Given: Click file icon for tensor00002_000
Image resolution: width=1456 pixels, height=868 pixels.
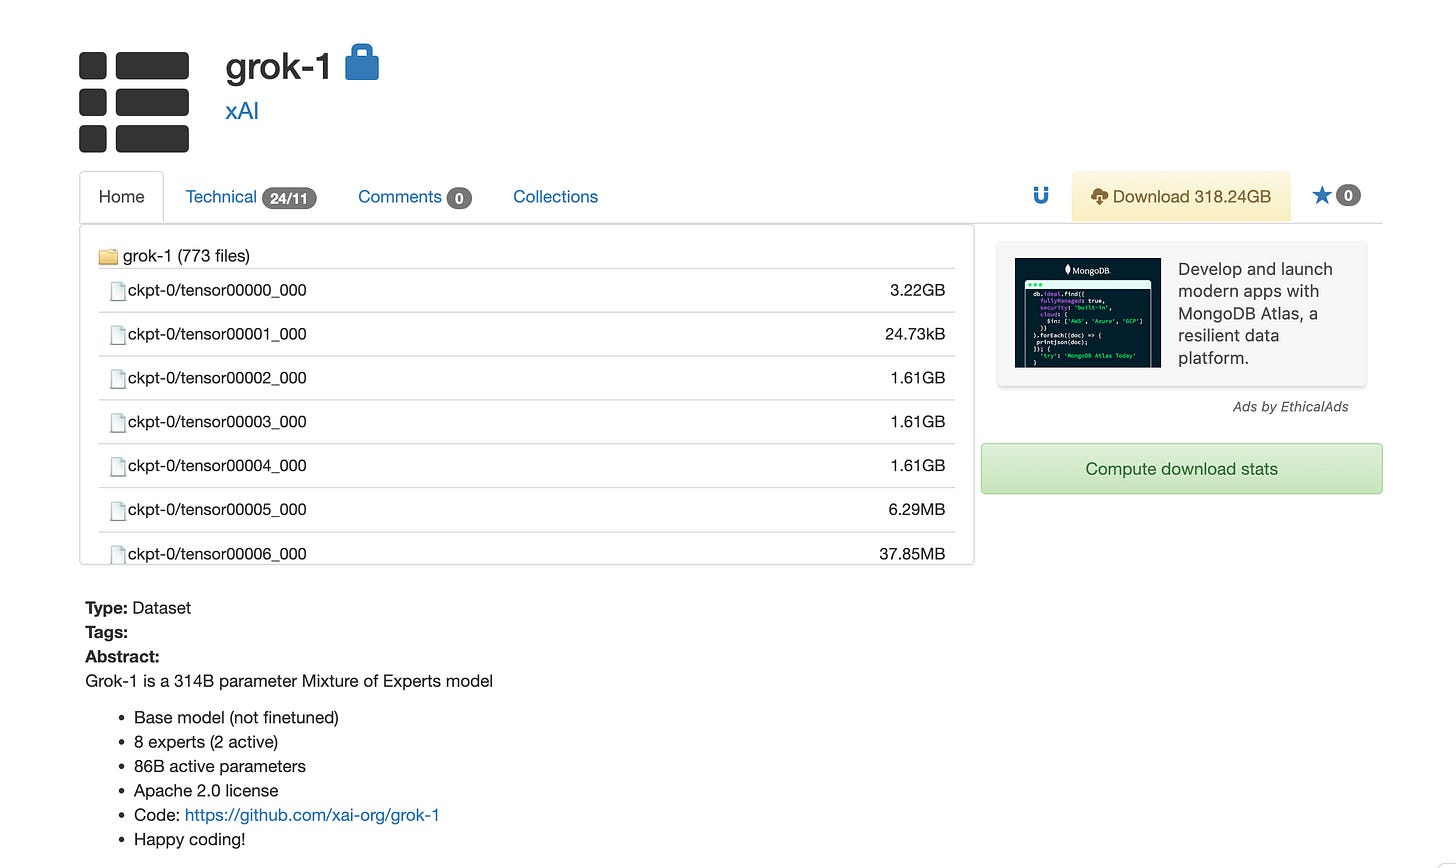Looking at the screenshot, I should click(x=118, y=379).
